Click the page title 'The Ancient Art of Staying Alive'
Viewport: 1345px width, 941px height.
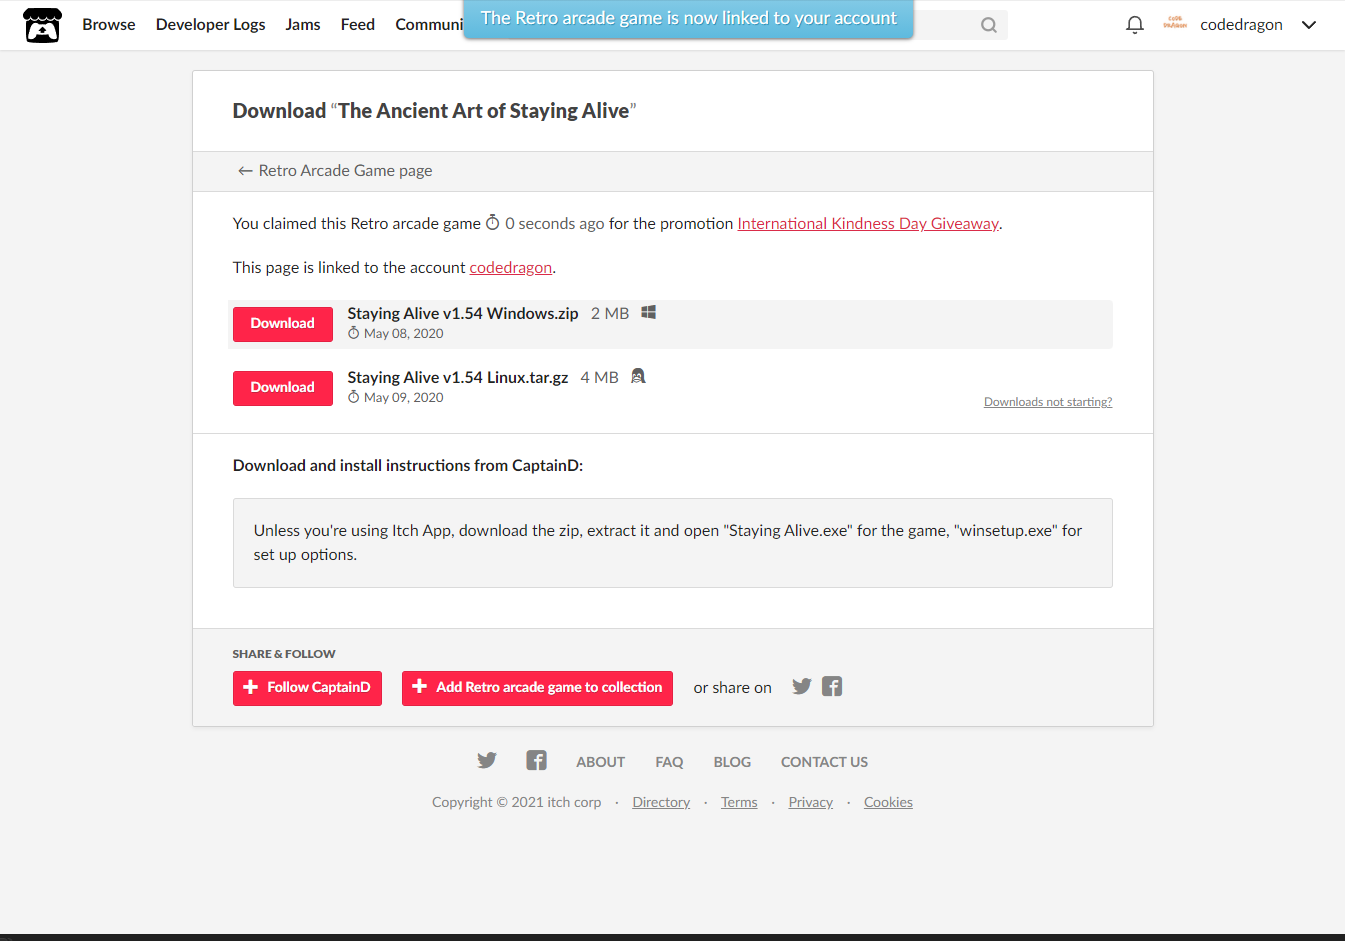tap(483, 111)
